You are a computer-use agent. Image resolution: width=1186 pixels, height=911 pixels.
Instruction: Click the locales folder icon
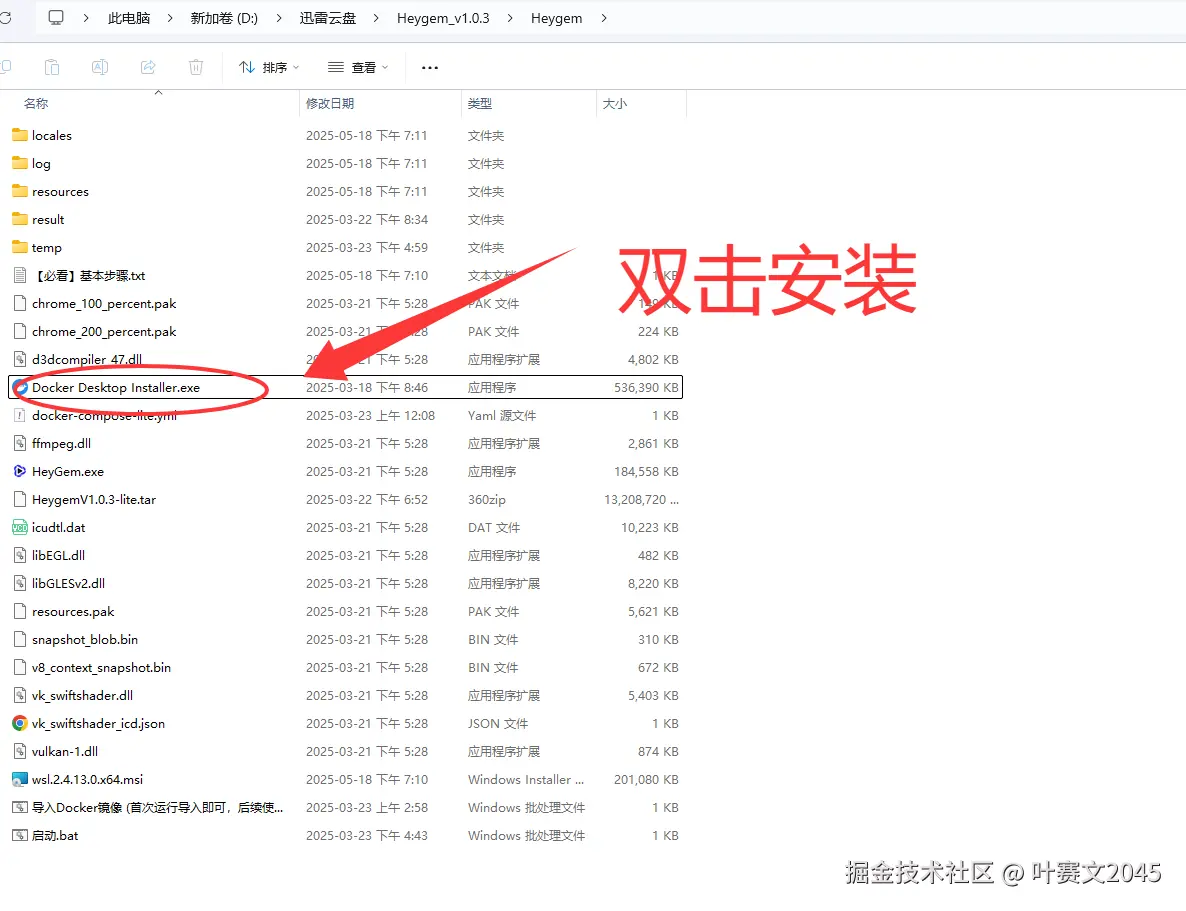pyautogui.click(x=20, y=135)
